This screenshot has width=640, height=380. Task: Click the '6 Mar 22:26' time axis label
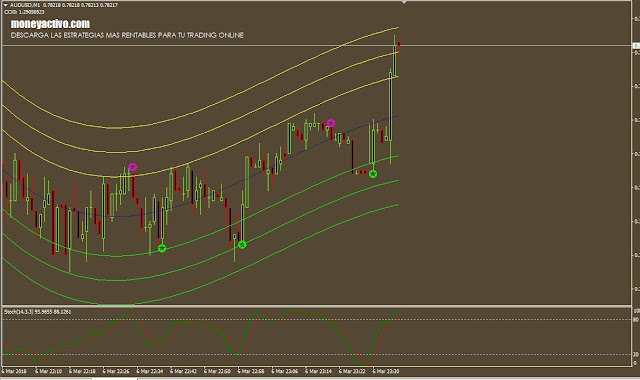(x=116, y=371)
